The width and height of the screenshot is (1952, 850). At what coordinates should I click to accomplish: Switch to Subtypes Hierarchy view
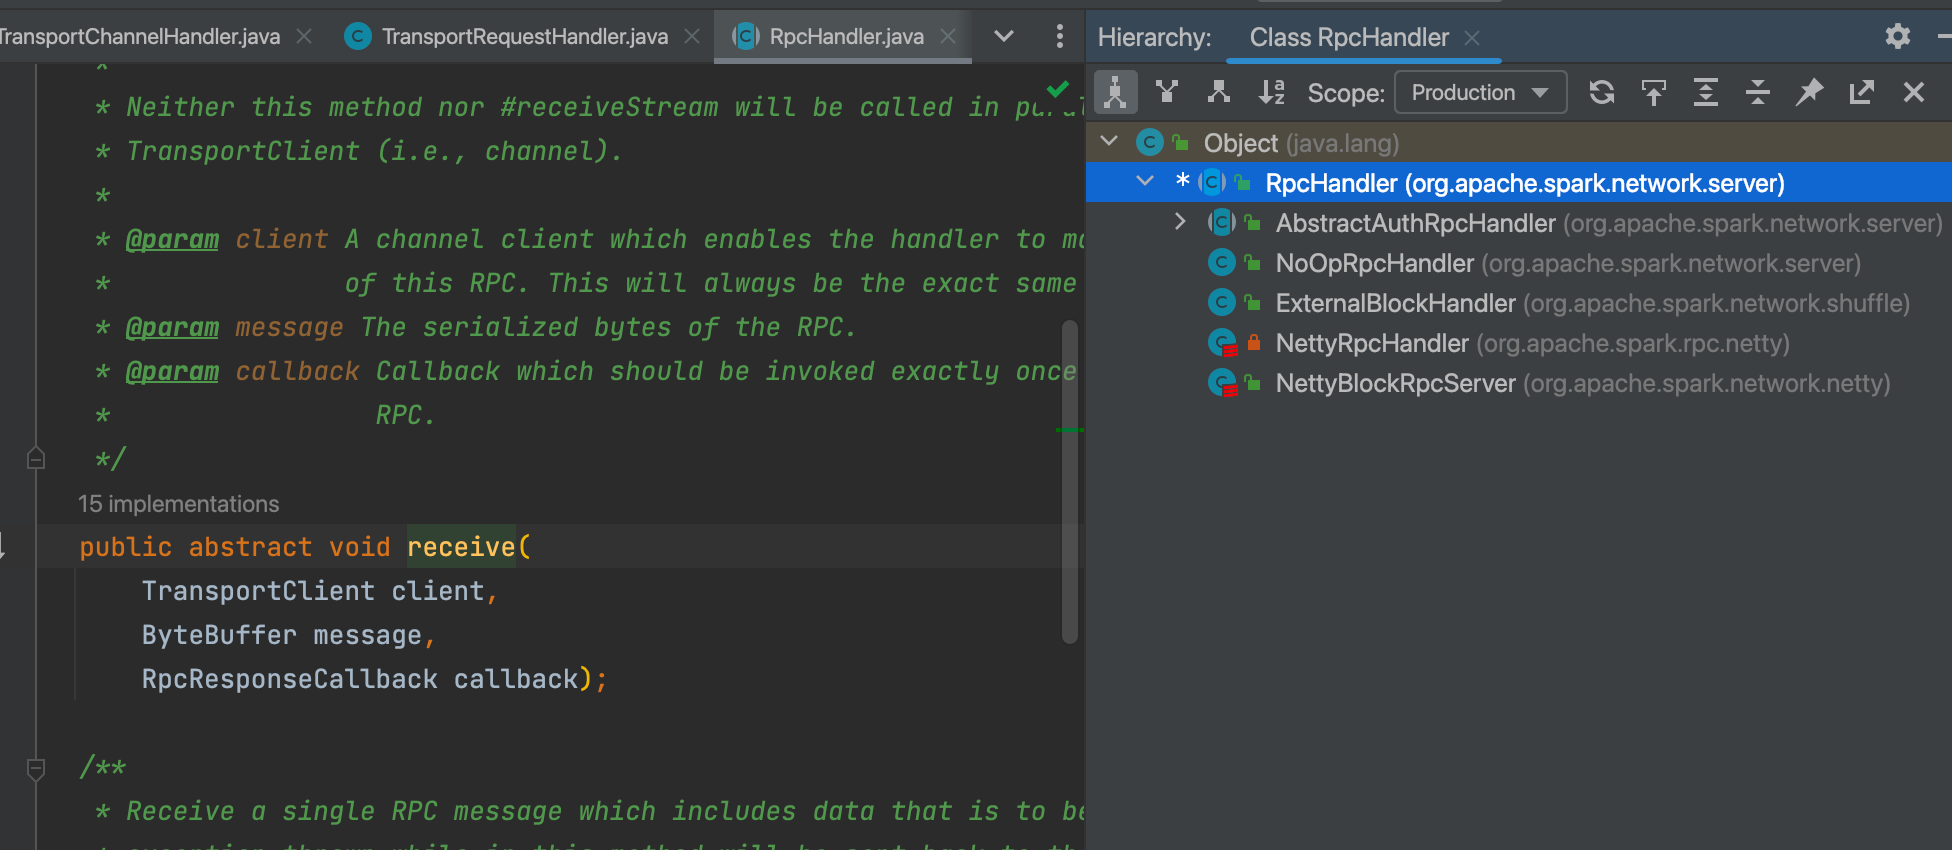tap(1218, 93)
